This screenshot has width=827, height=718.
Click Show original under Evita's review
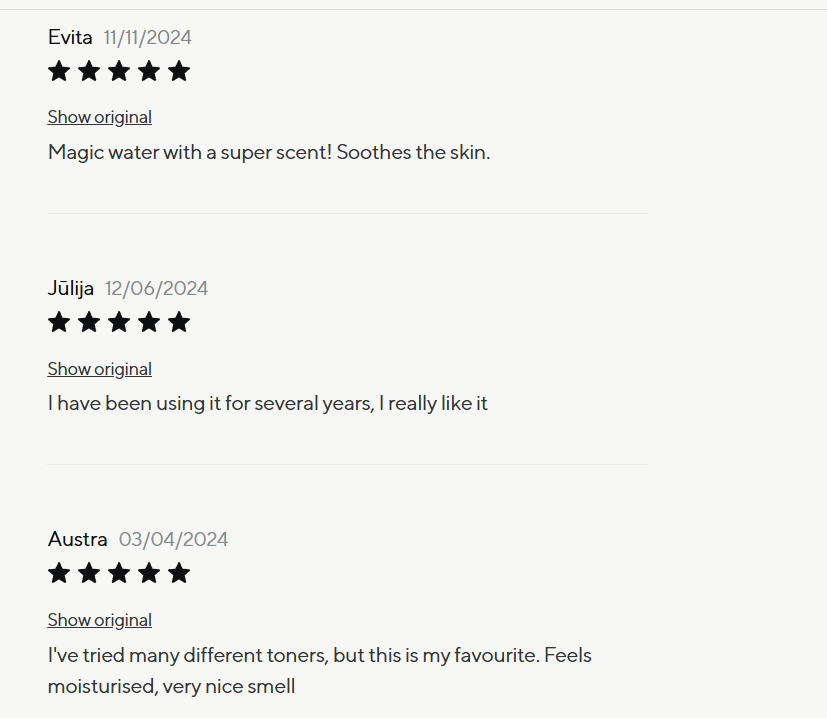coord(99,117)
